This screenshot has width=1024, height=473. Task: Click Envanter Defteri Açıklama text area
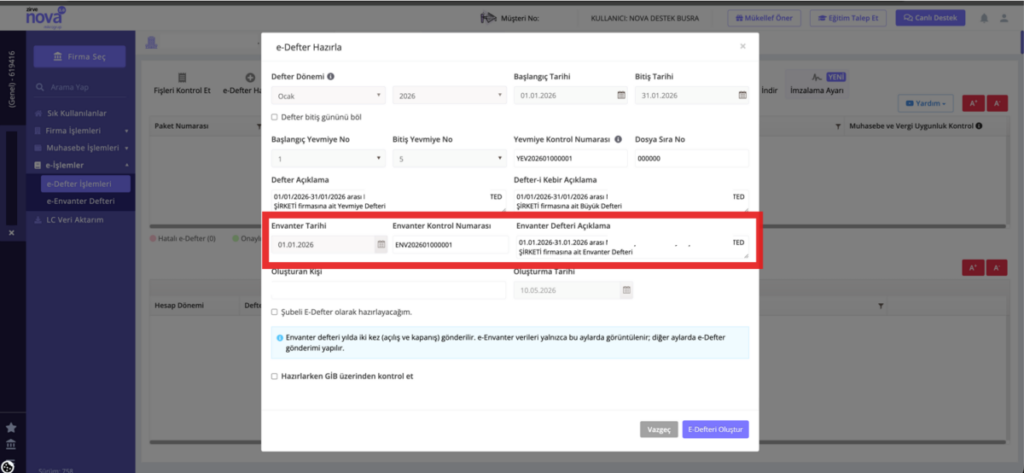[632, 248]
